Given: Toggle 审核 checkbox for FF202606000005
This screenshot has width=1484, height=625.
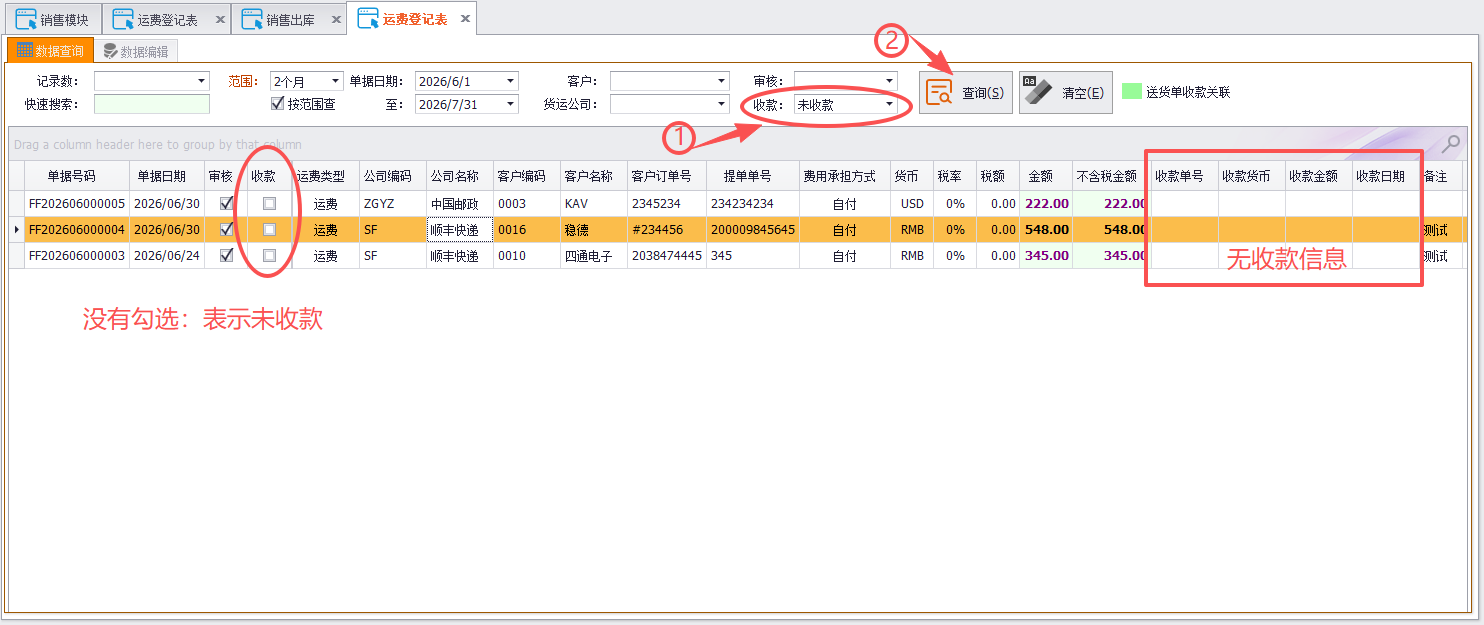Looking at the screenshot, I should coord(226,203).
